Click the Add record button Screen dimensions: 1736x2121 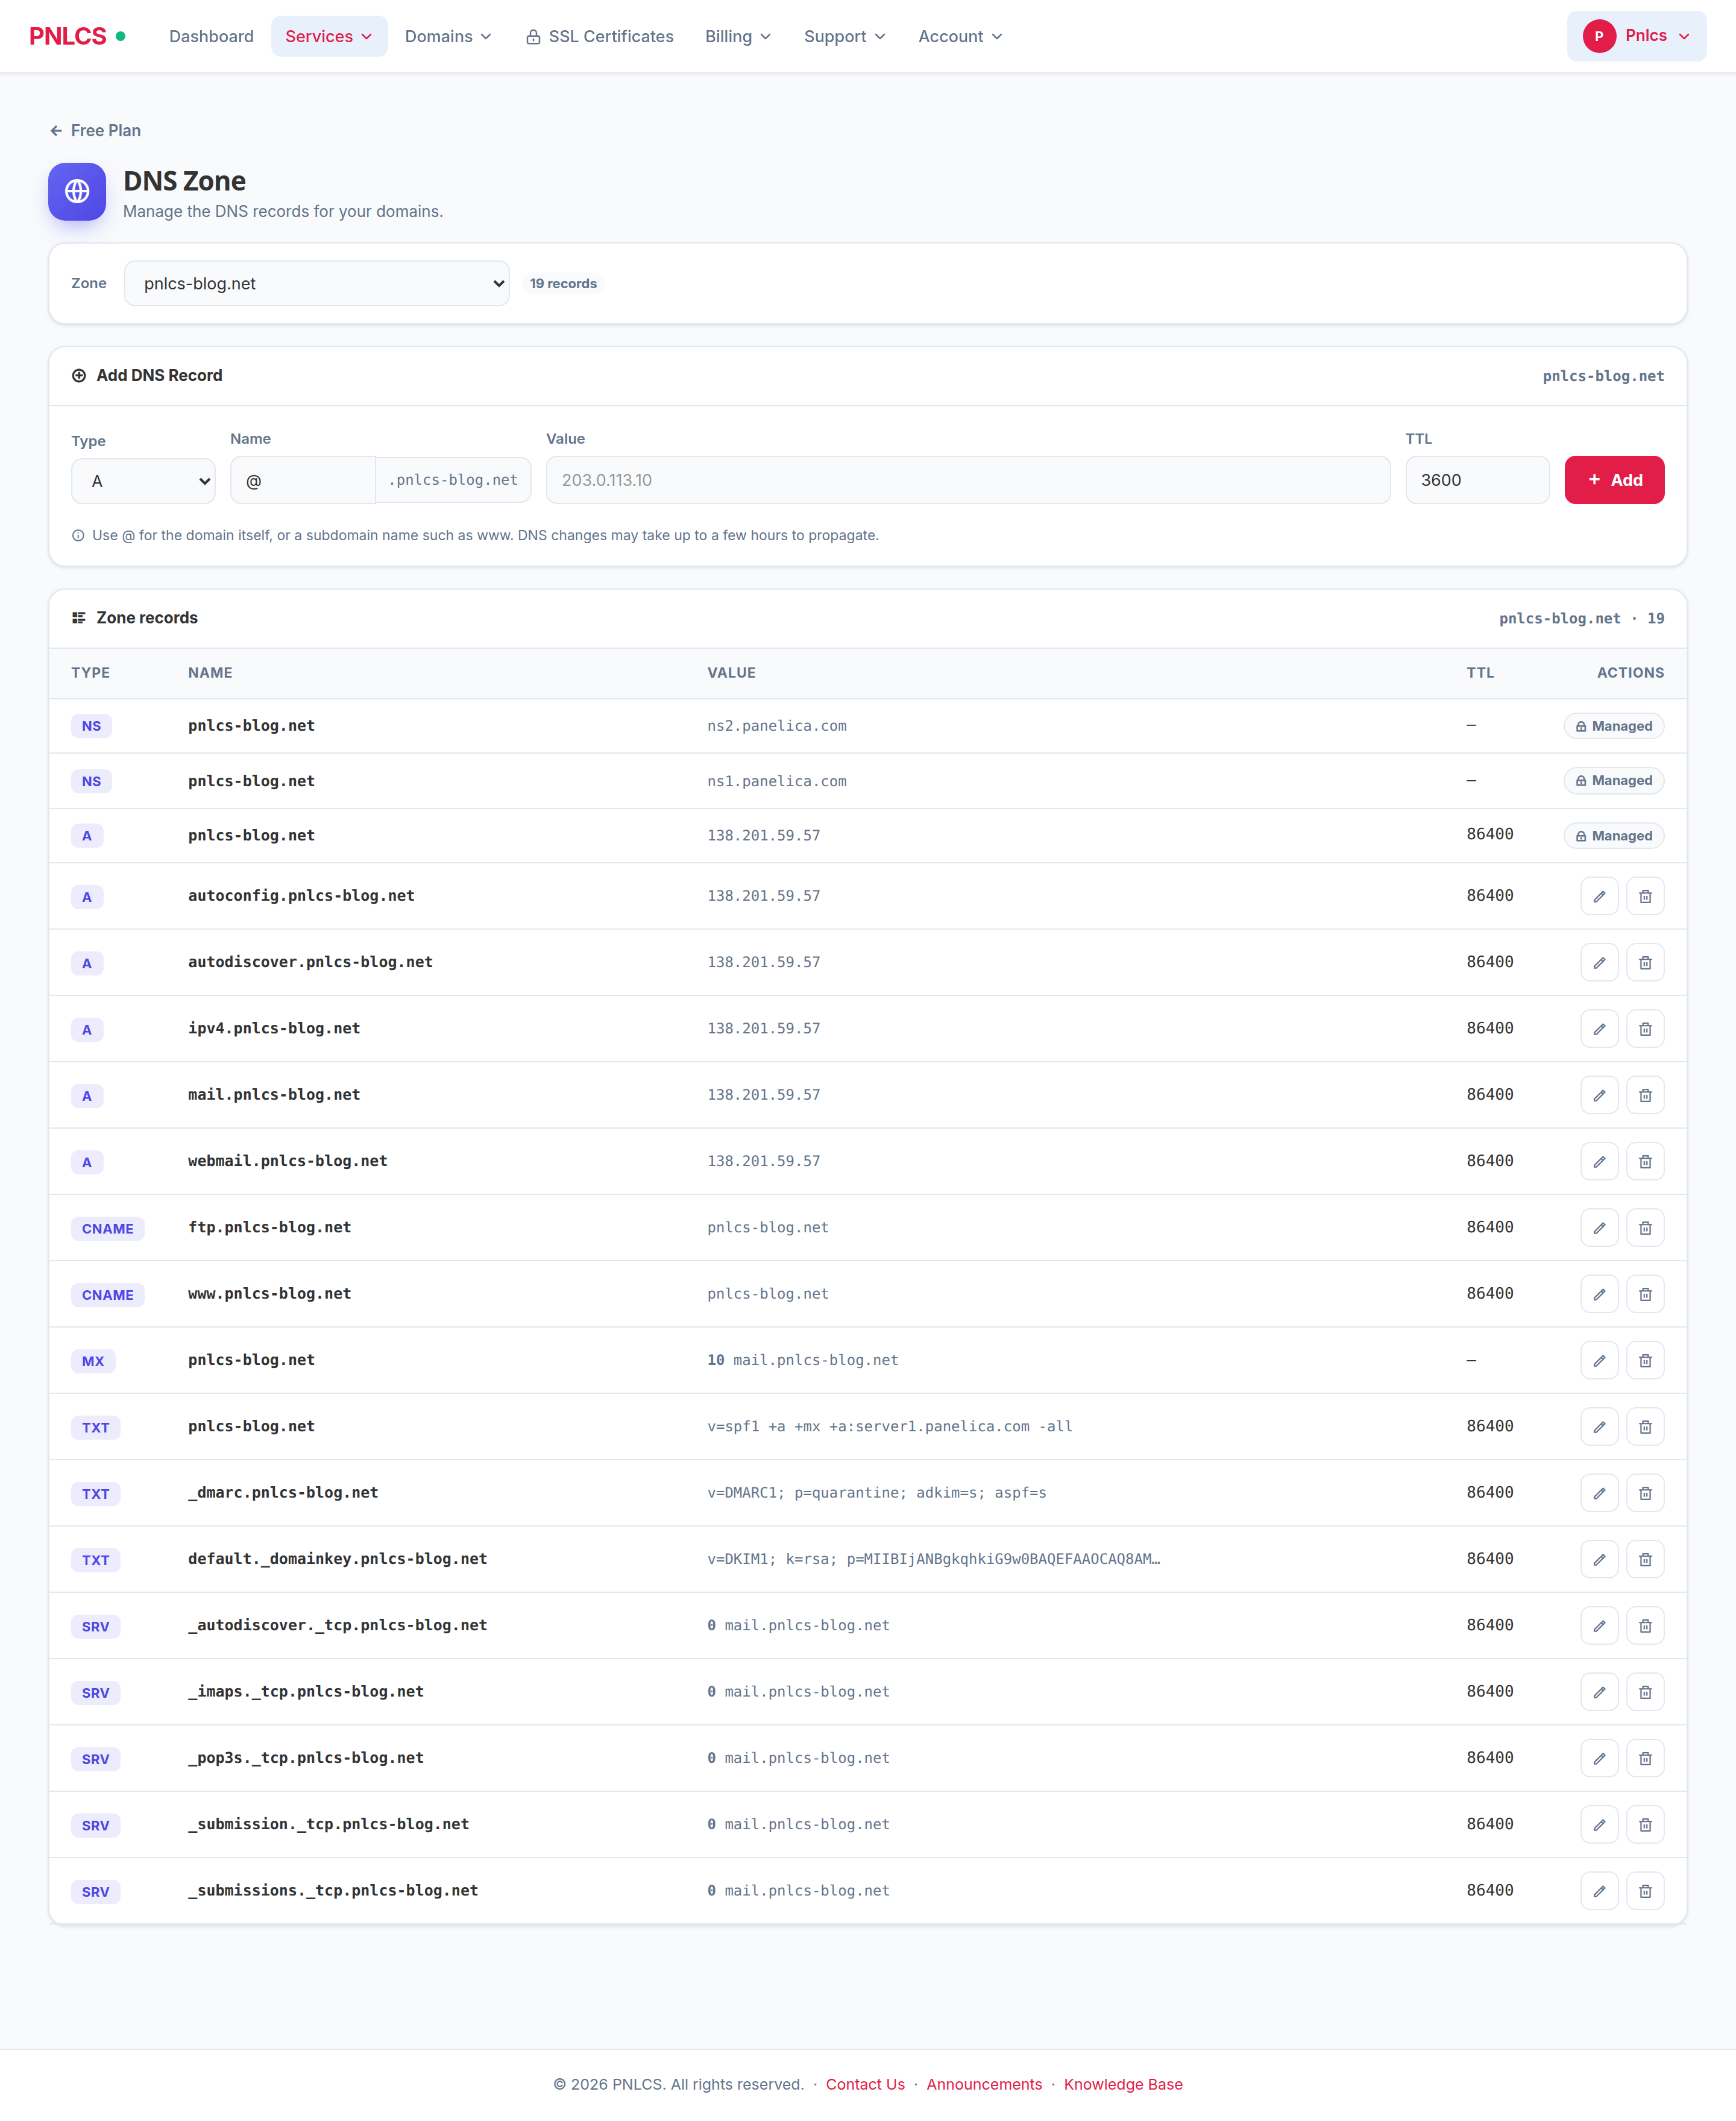[x=1614, y=480]
